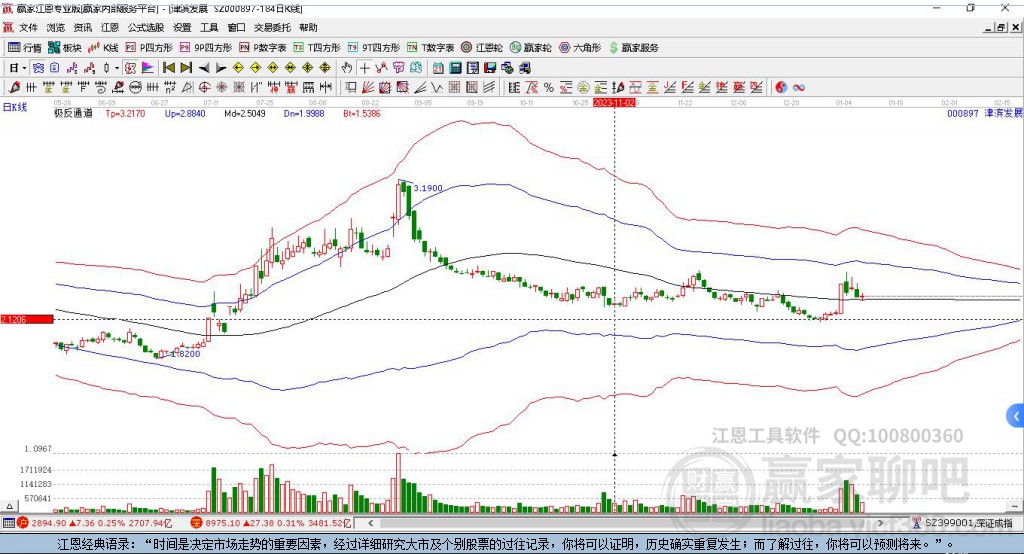Open the 公式选股 menu

pos(146,27)
